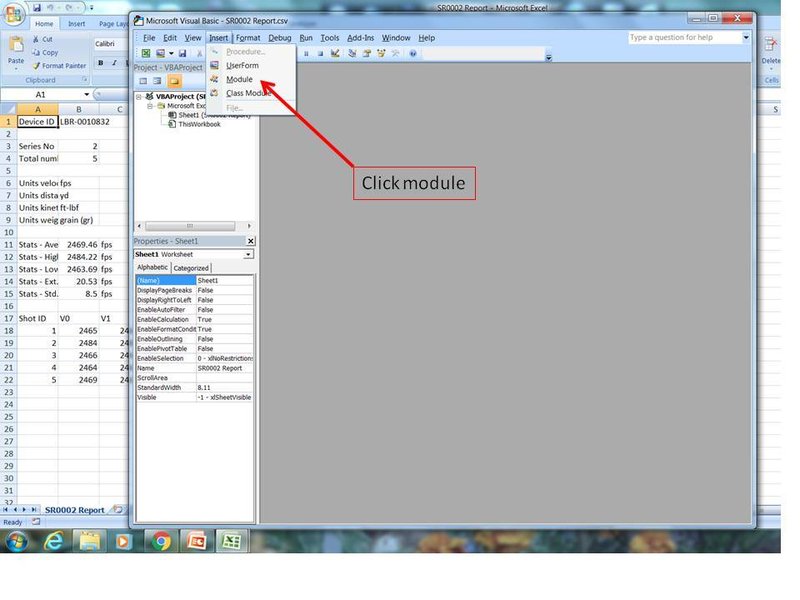
Task: Click 'Type a question for help' box
Action: tap(685, 37)
